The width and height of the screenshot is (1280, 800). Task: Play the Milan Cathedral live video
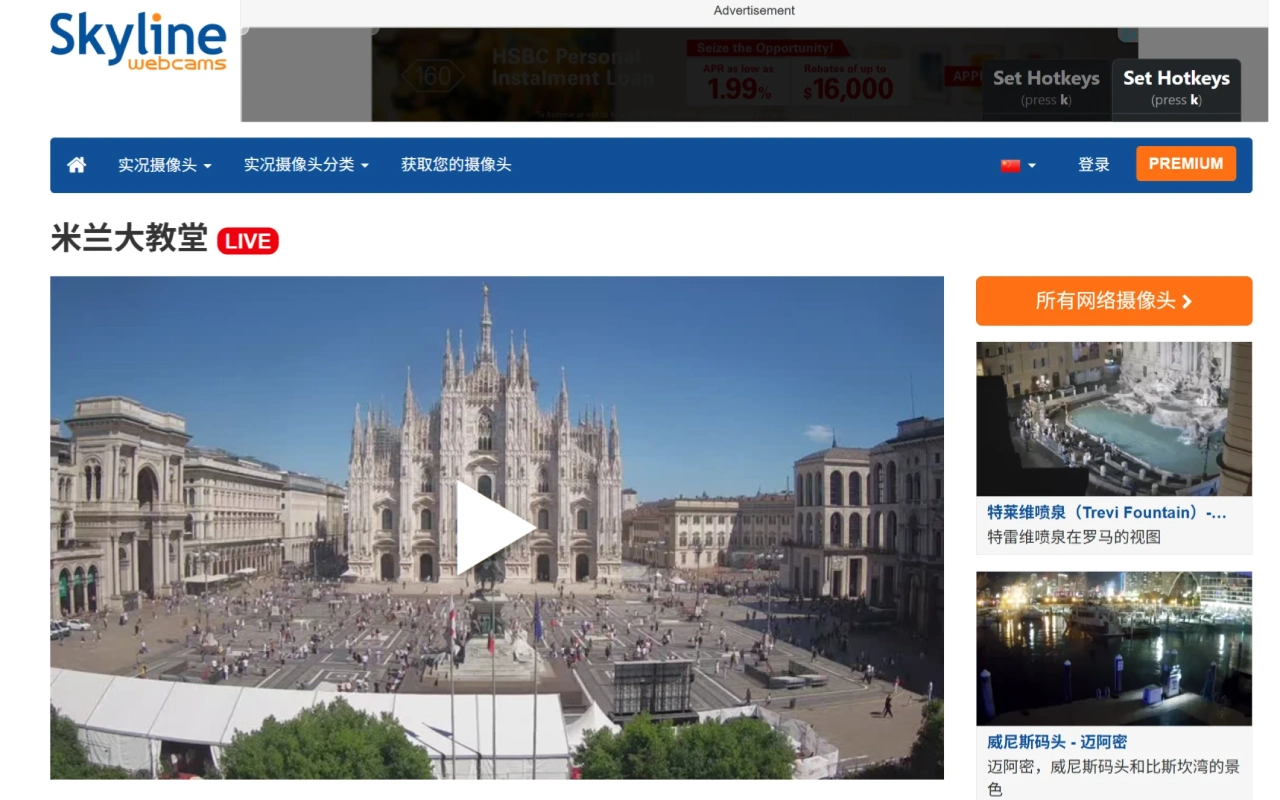496,527
